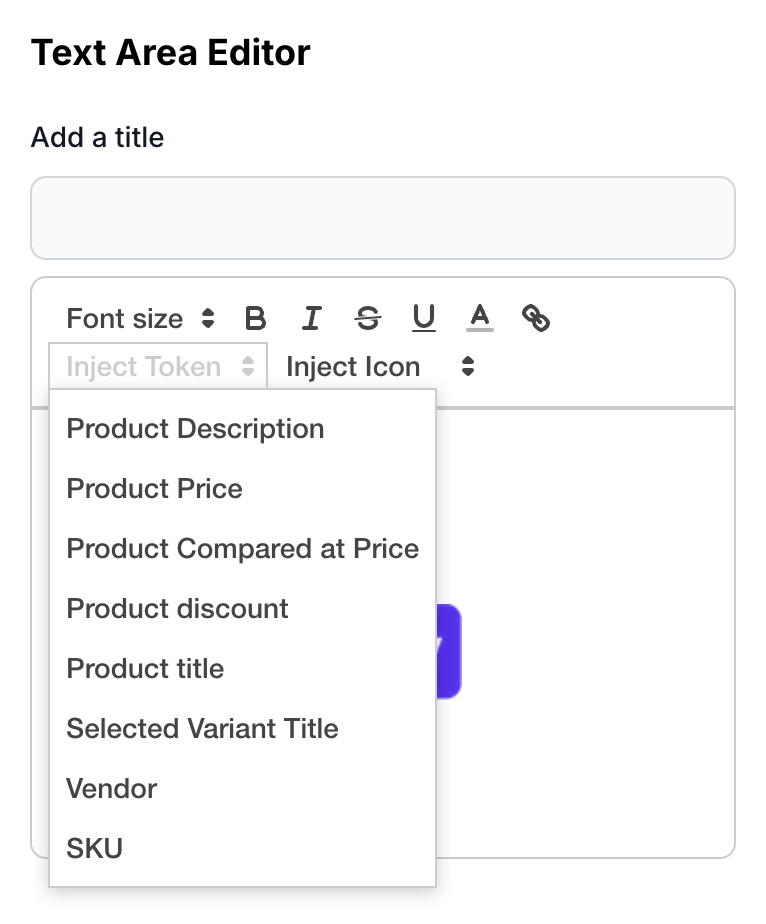Open the text color picker
This screenshot has height=924, width=766.
[480, 319]
